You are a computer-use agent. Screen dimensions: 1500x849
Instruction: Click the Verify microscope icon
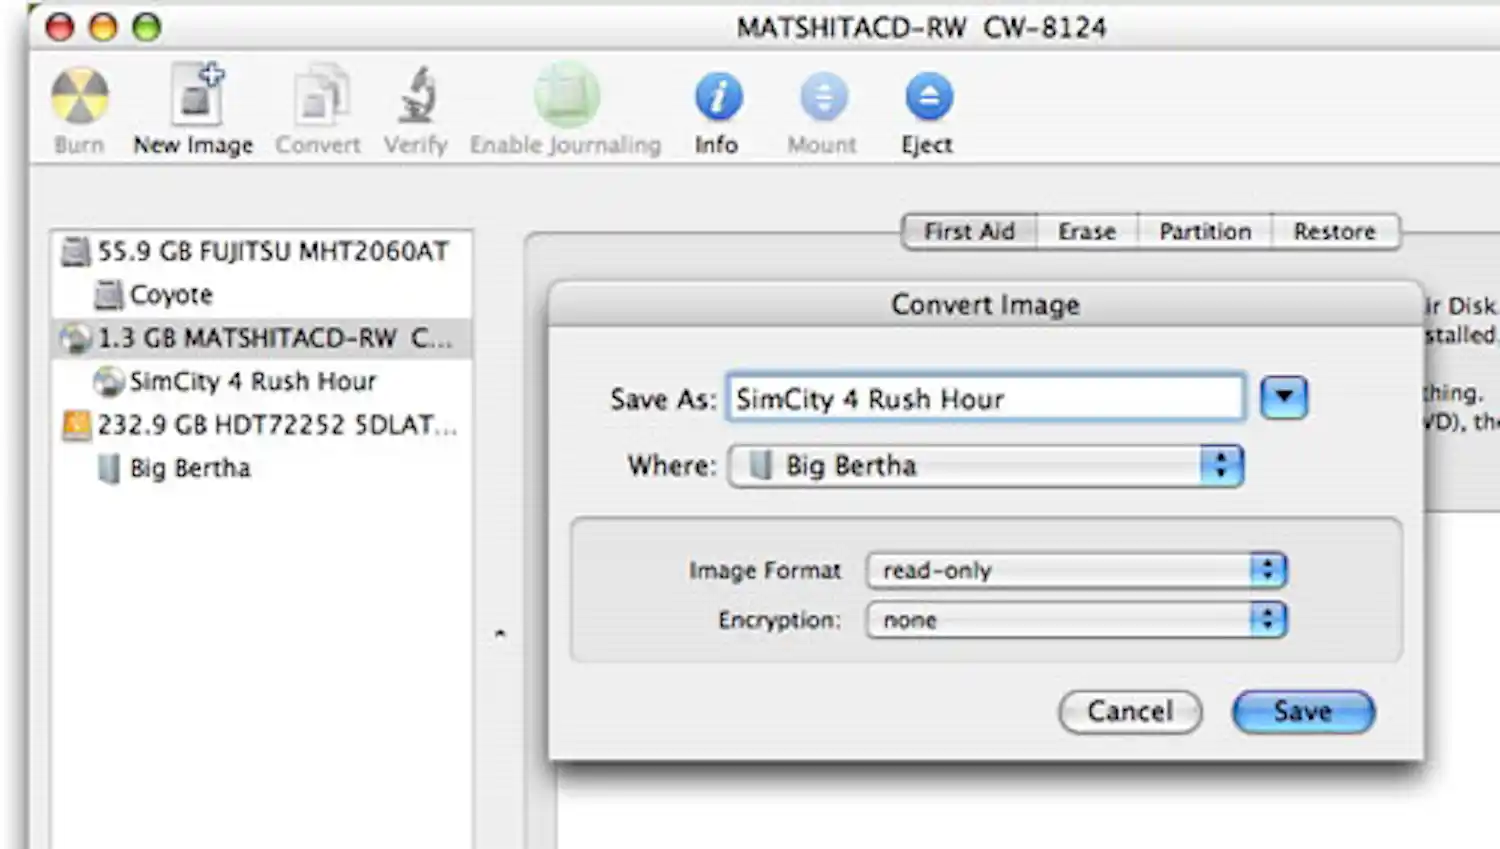click(x=417, y=96)
